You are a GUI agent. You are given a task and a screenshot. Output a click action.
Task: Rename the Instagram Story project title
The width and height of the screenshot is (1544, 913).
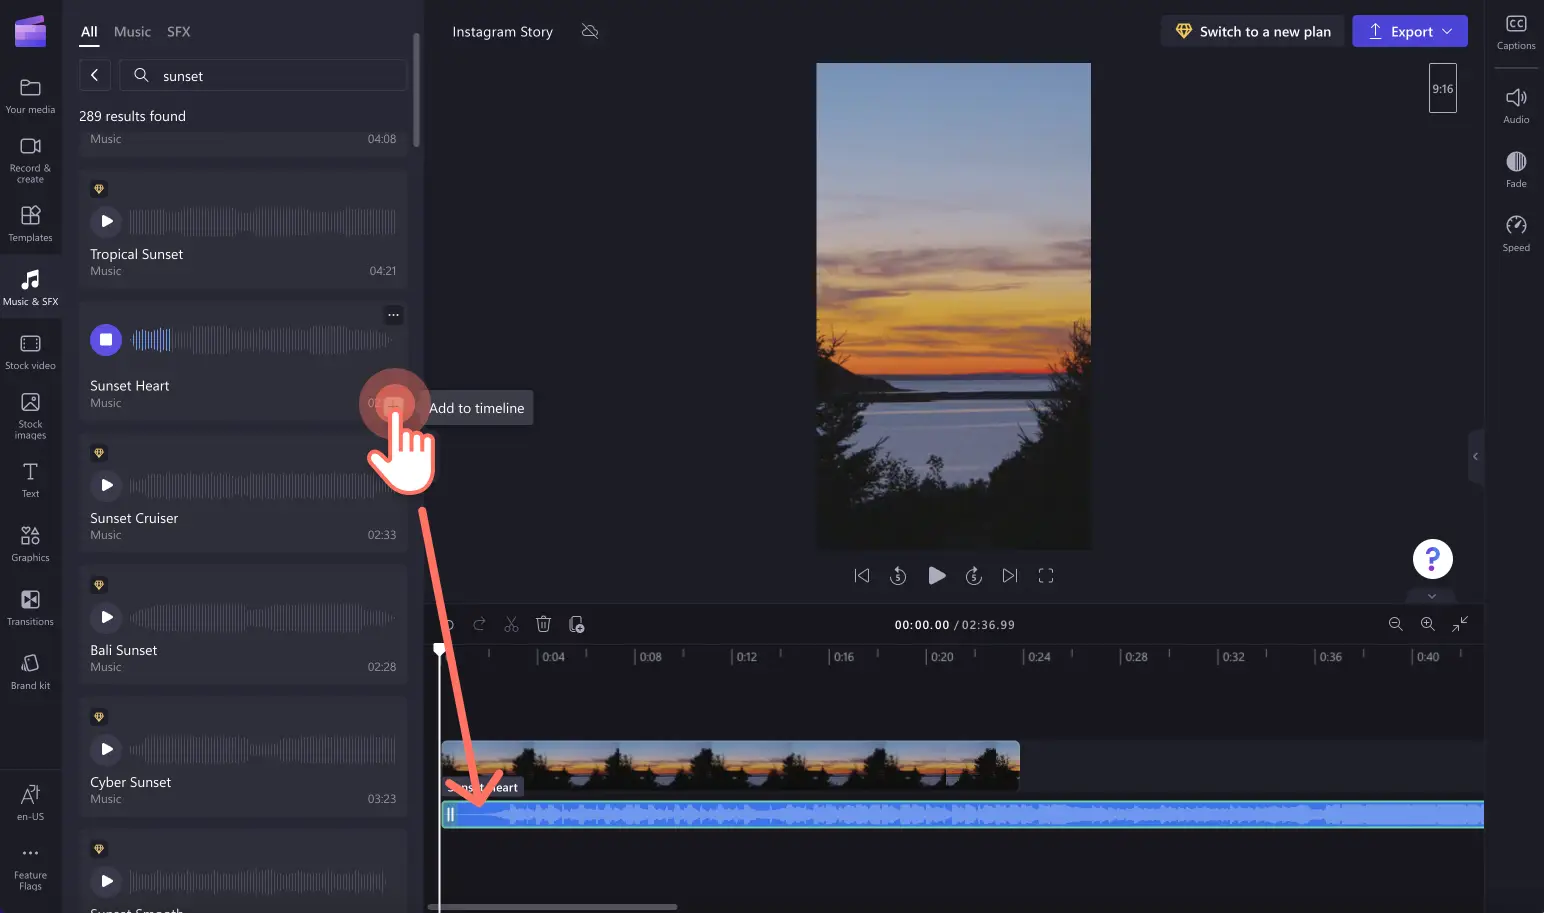pyautogui.click(x=502, y=32)
